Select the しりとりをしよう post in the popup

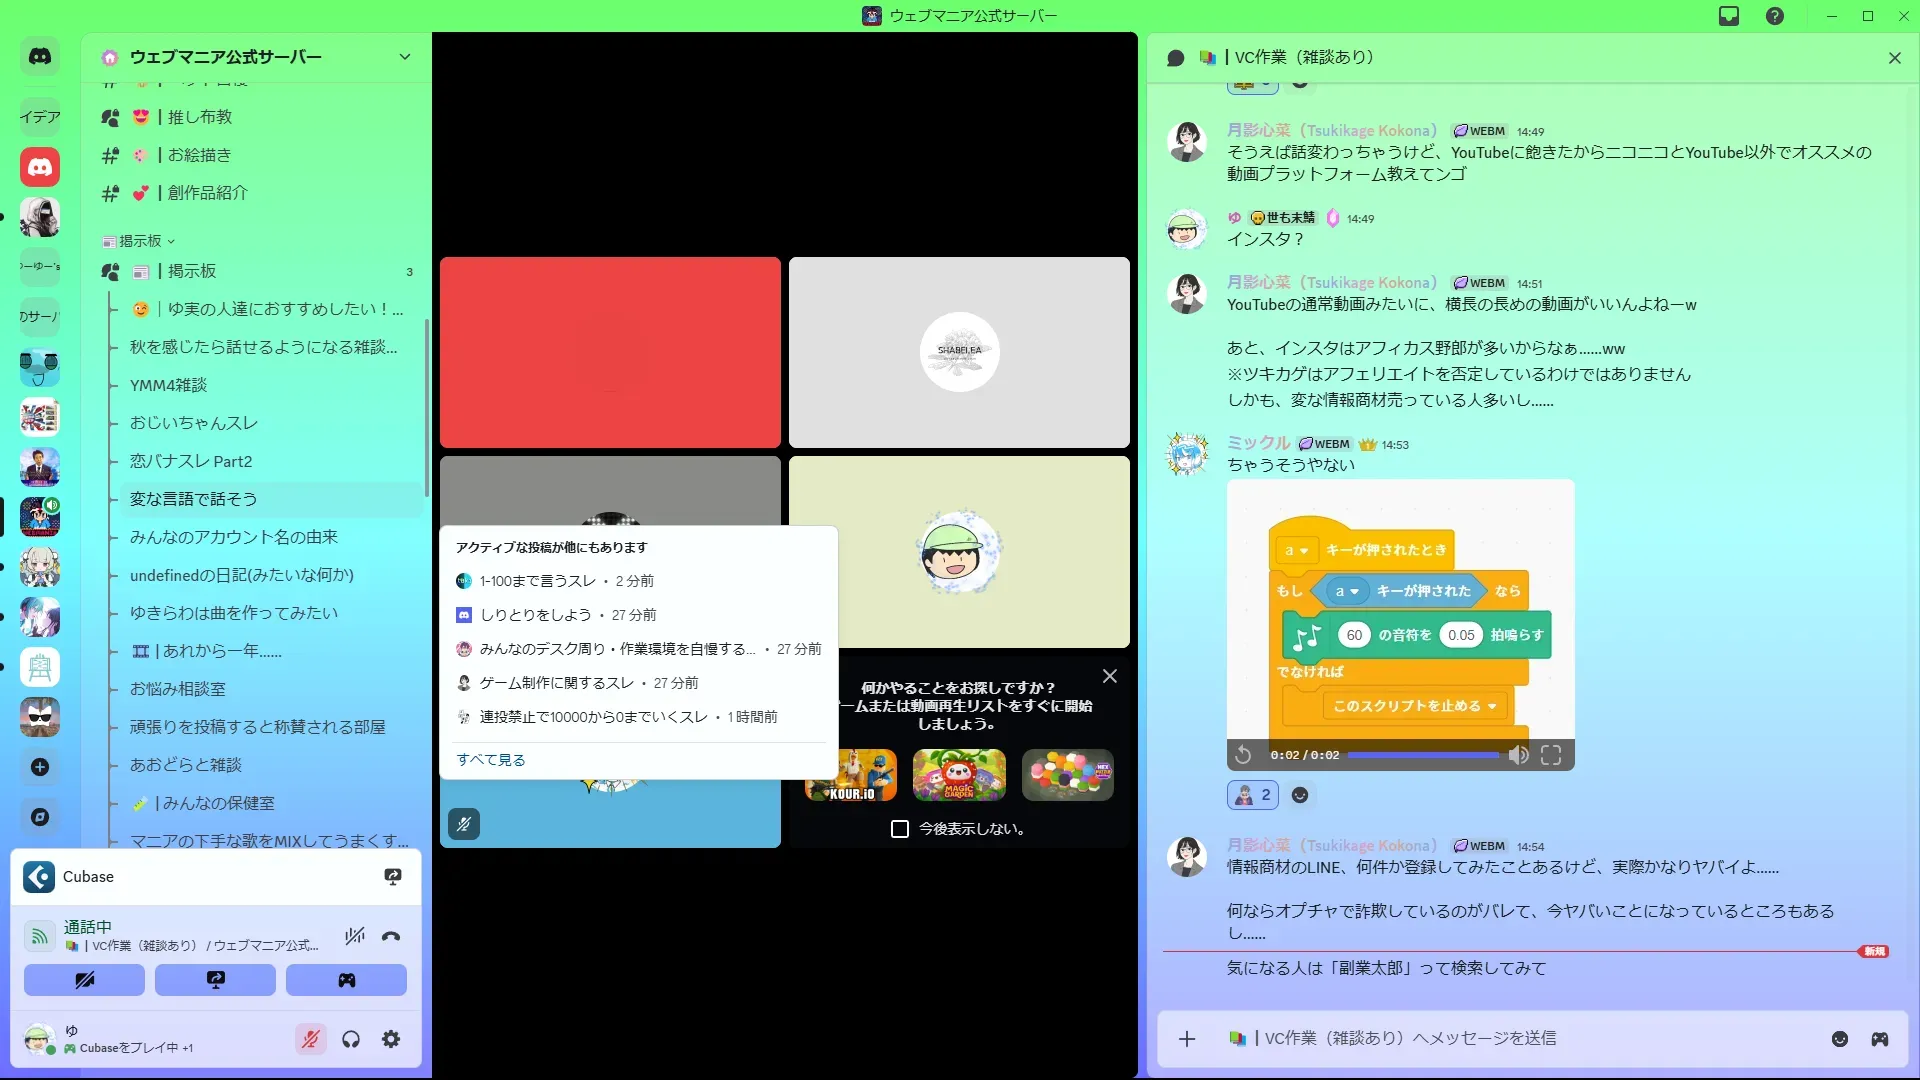click(535, 615)
